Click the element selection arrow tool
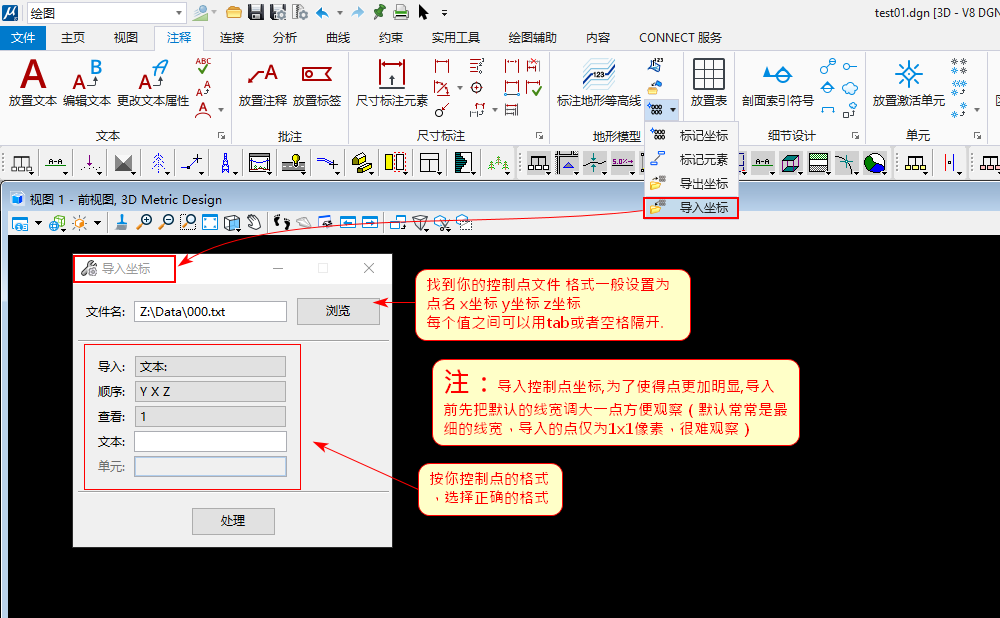Viewport: 1000px width, 618px height. pos(423,12)
